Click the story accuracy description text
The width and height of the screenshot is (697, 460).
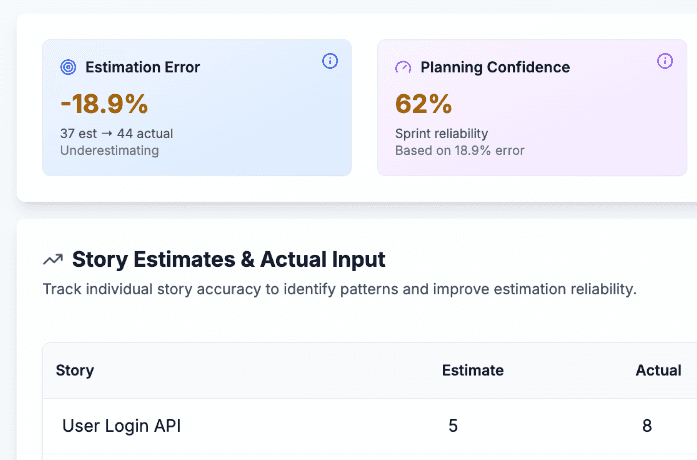pyautogui.click(x=339, y=289)
